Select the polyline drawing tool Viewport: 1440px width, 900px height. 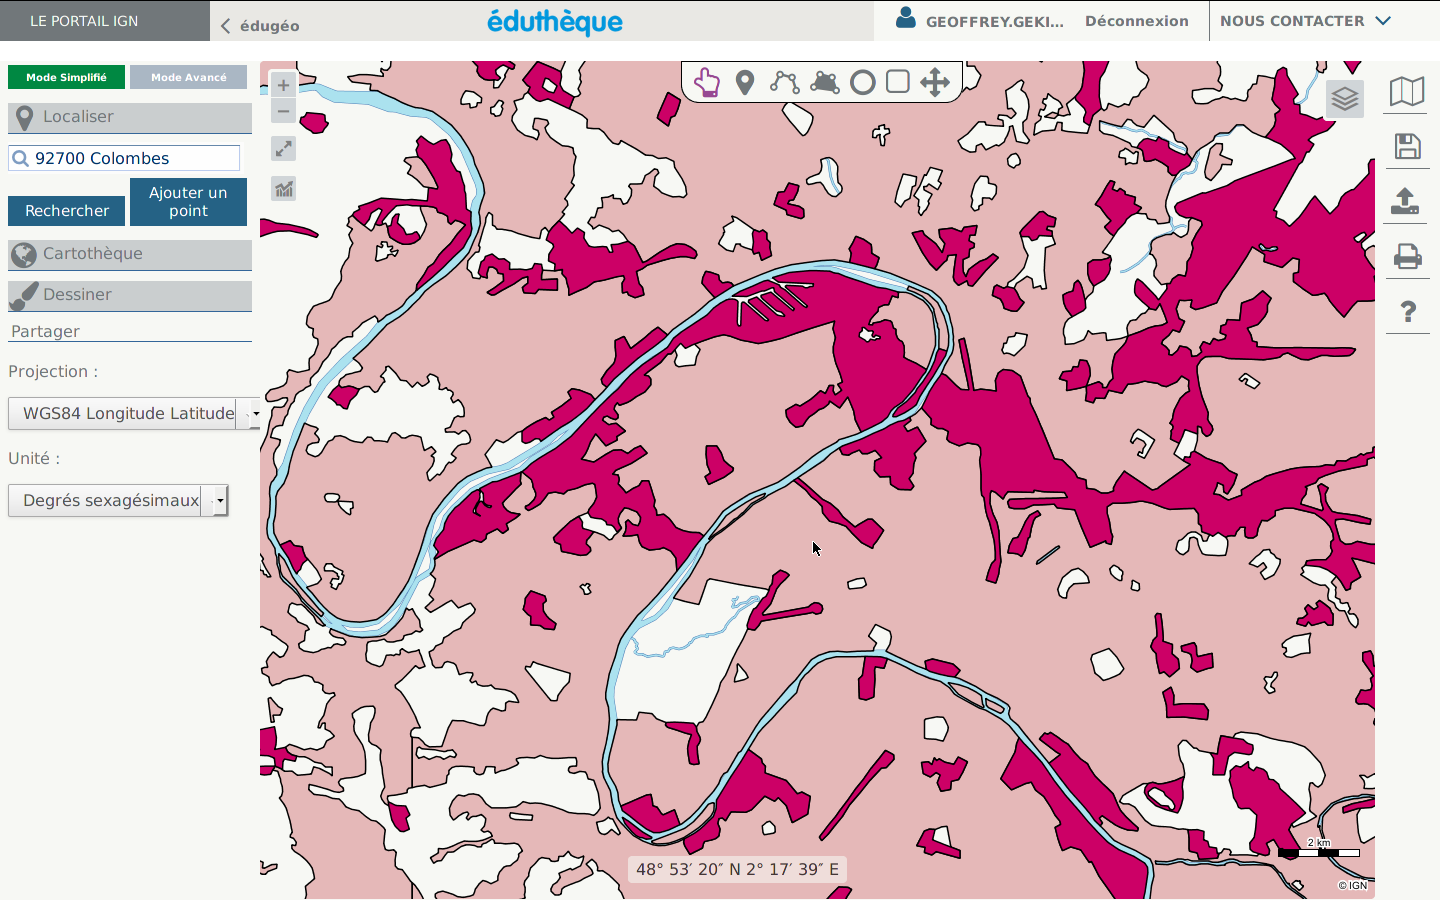click(784, 82)
